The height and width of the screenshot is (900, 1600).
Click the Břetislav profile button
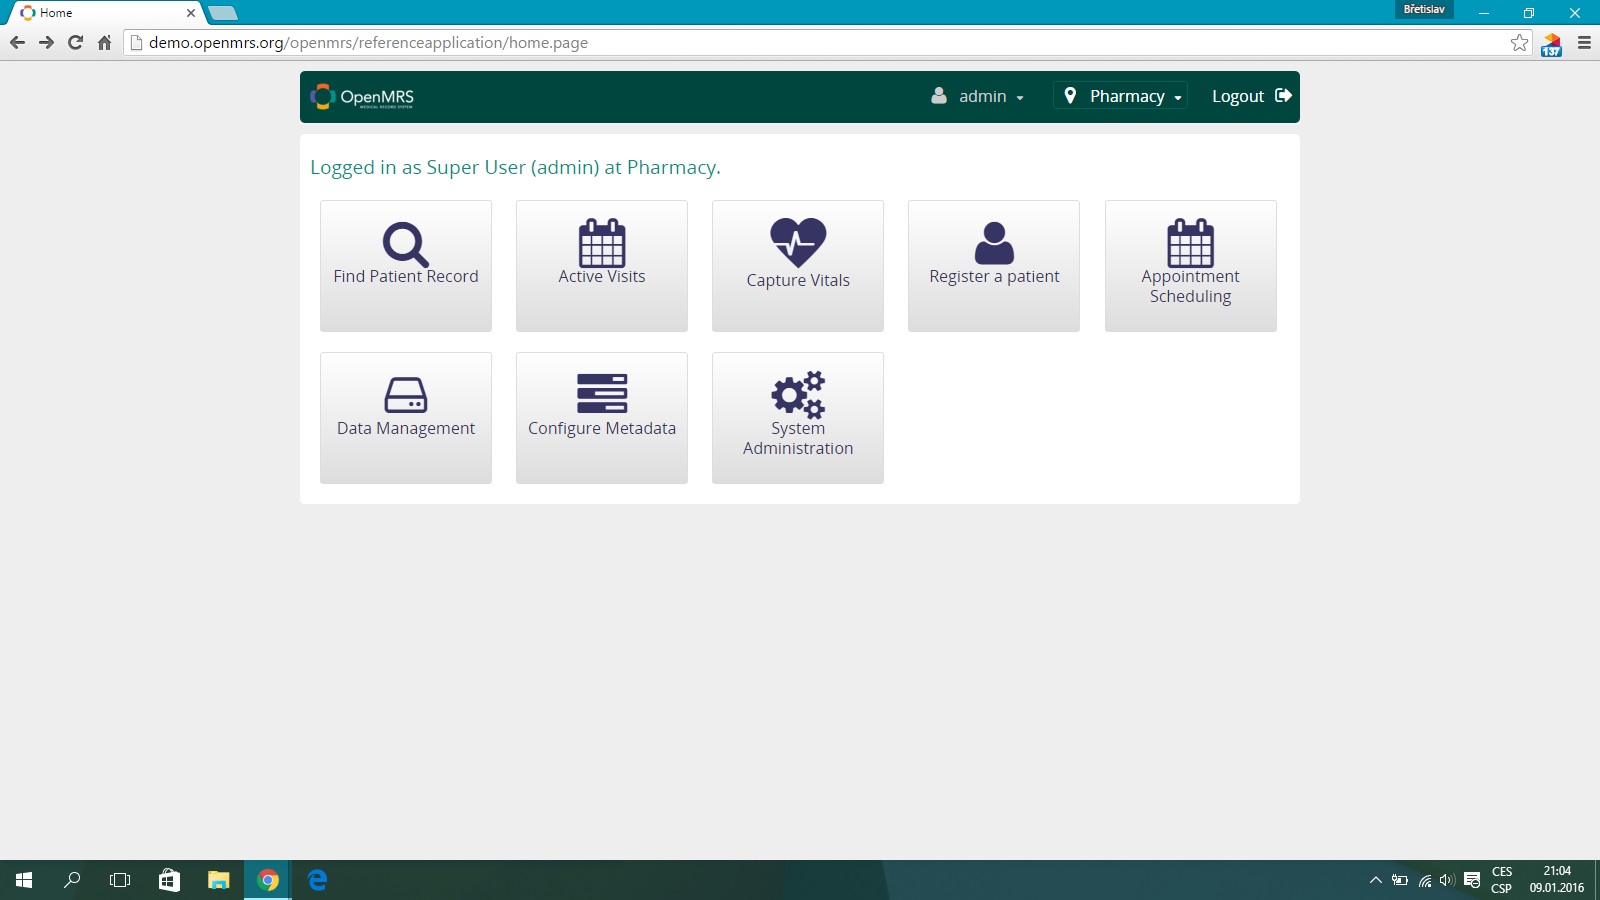click(x=1424, y=9)
